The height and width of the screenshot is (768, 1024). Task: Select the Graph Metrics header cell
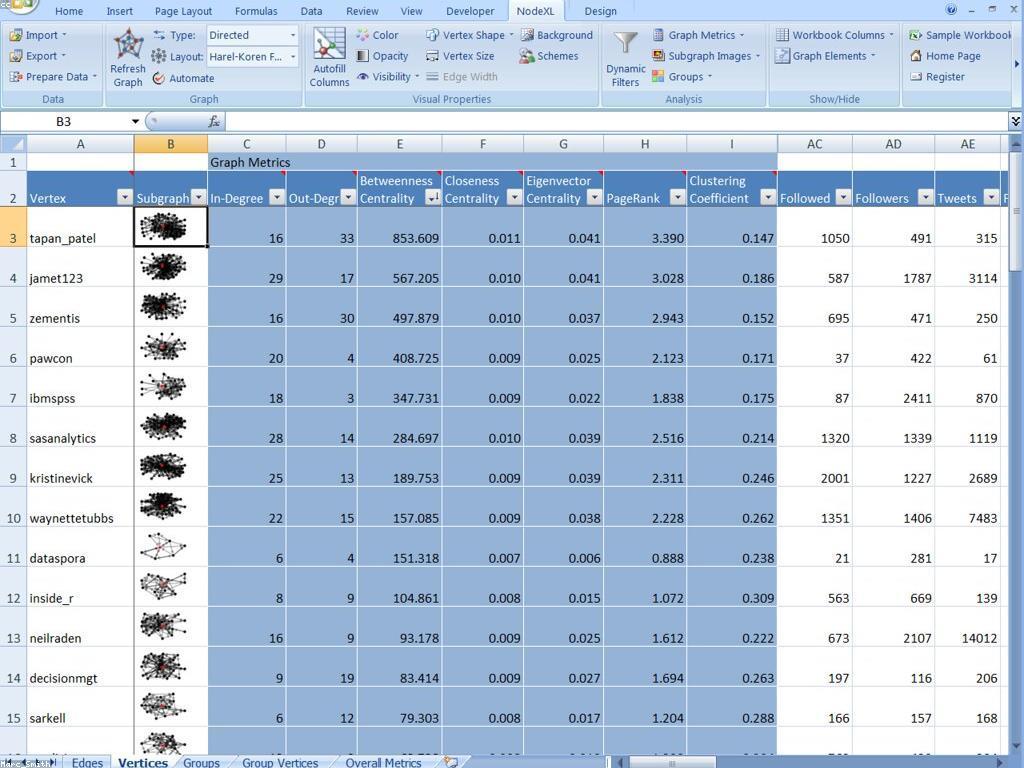point(492,162)
